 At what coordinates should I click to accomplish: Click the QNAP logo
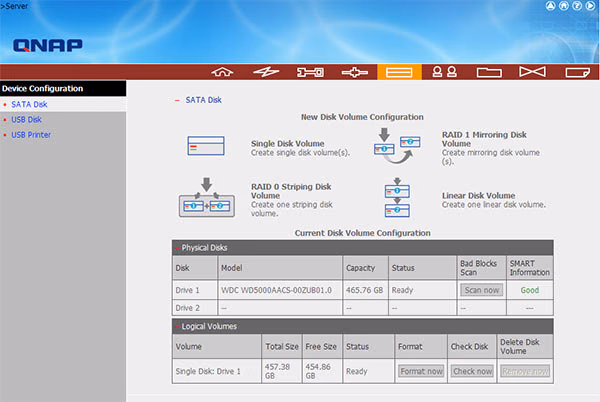pos(48,45)
